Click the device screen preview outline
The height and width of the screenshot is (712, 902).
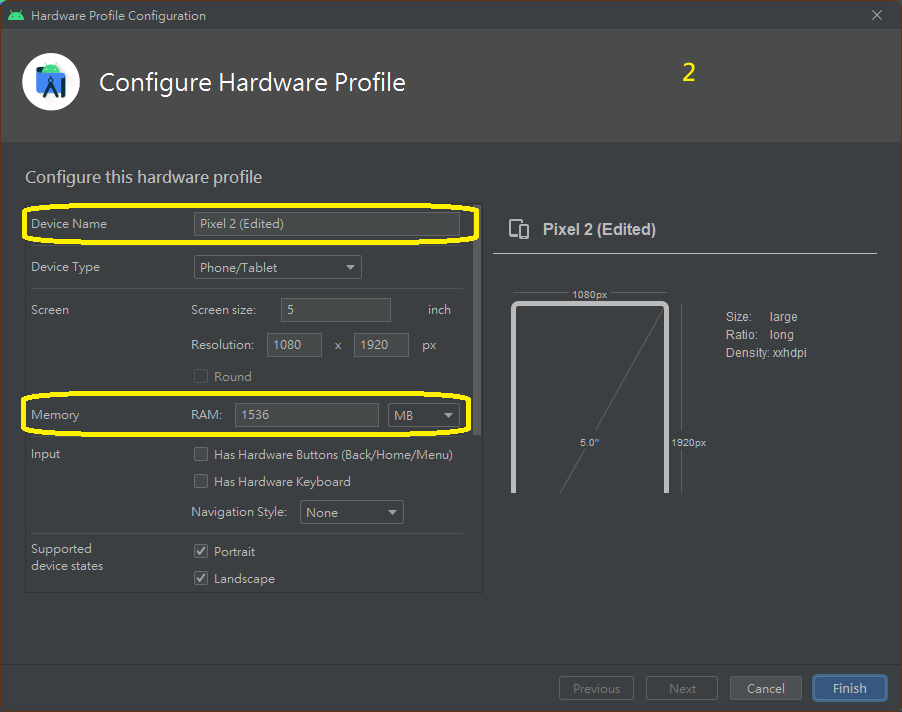[590, 397]
